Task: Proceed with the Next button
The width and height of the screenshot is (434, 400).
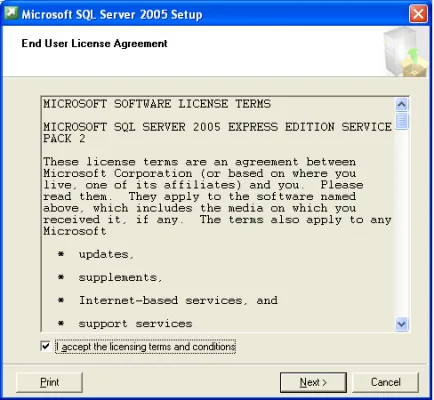Action: coord(313,382)
